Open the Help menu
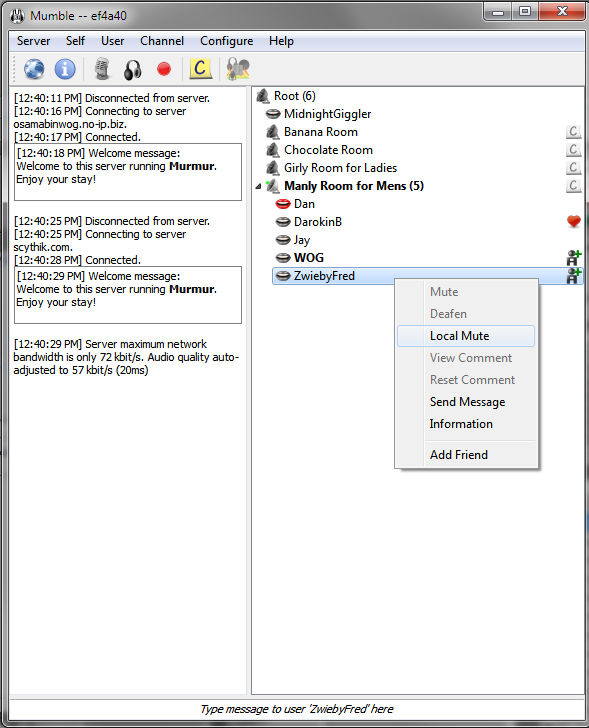Screen dimensions: 589x728 point(281,41)
